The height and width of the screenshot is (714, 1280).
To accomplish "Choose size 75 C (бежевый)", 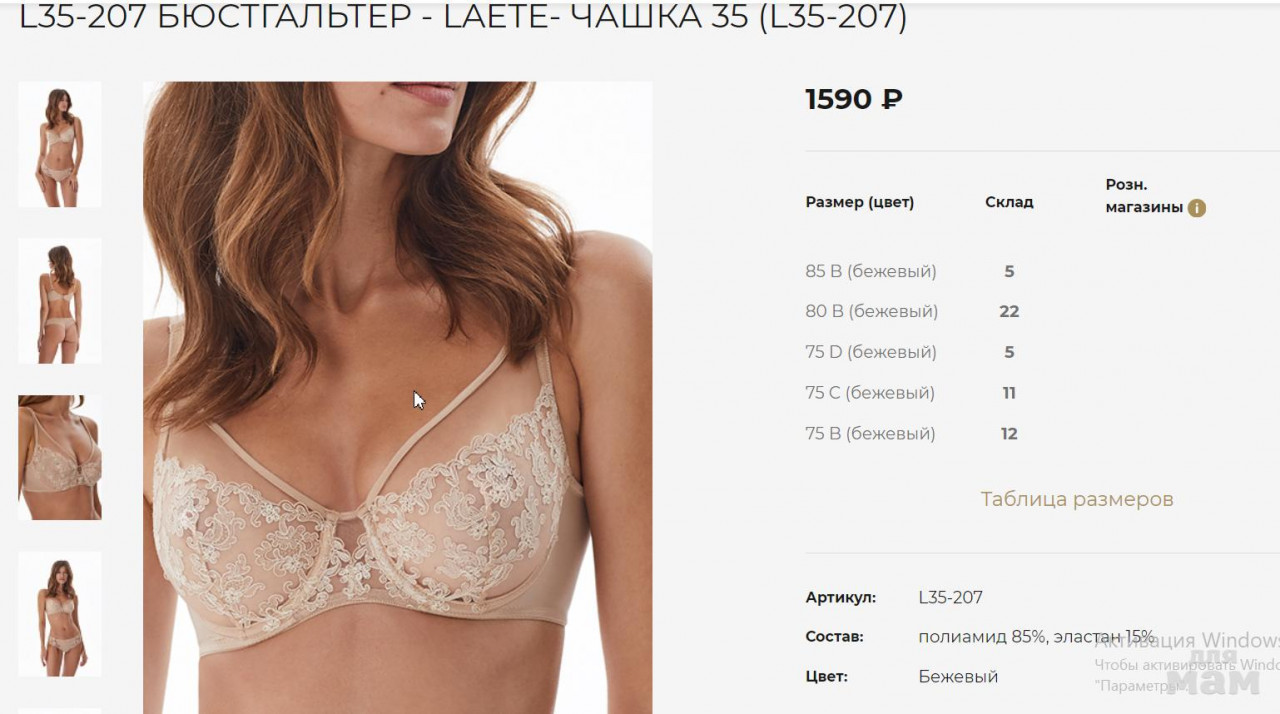I will coord(870,393).
